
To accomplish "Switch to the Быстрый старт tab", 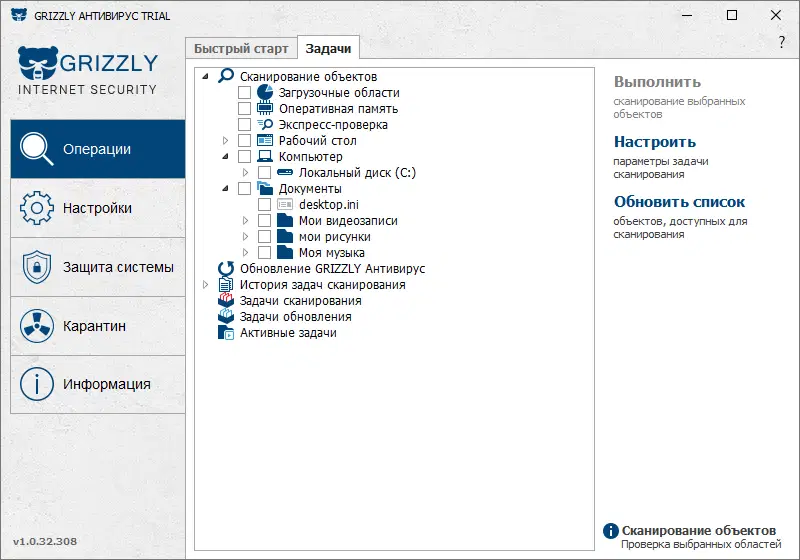I will point(241,48).
